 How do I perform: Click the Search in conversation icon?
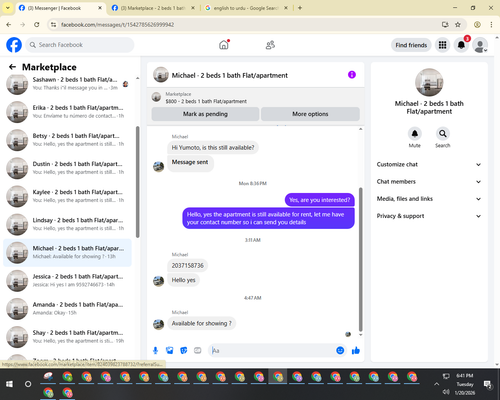point(443,134)
